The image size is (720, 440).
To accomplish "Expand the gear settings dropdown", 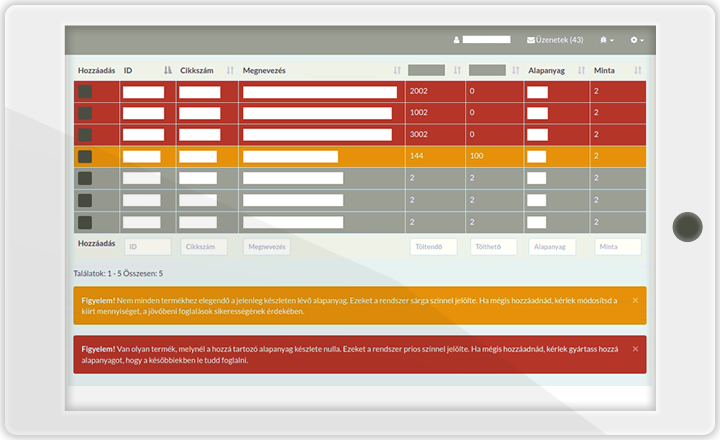I will (x=636, y=40).
